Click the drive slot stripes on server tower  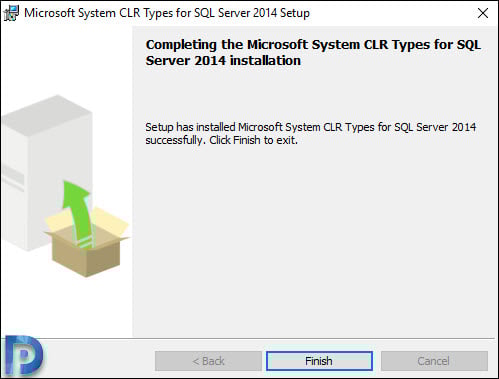[x=13, y=178]
